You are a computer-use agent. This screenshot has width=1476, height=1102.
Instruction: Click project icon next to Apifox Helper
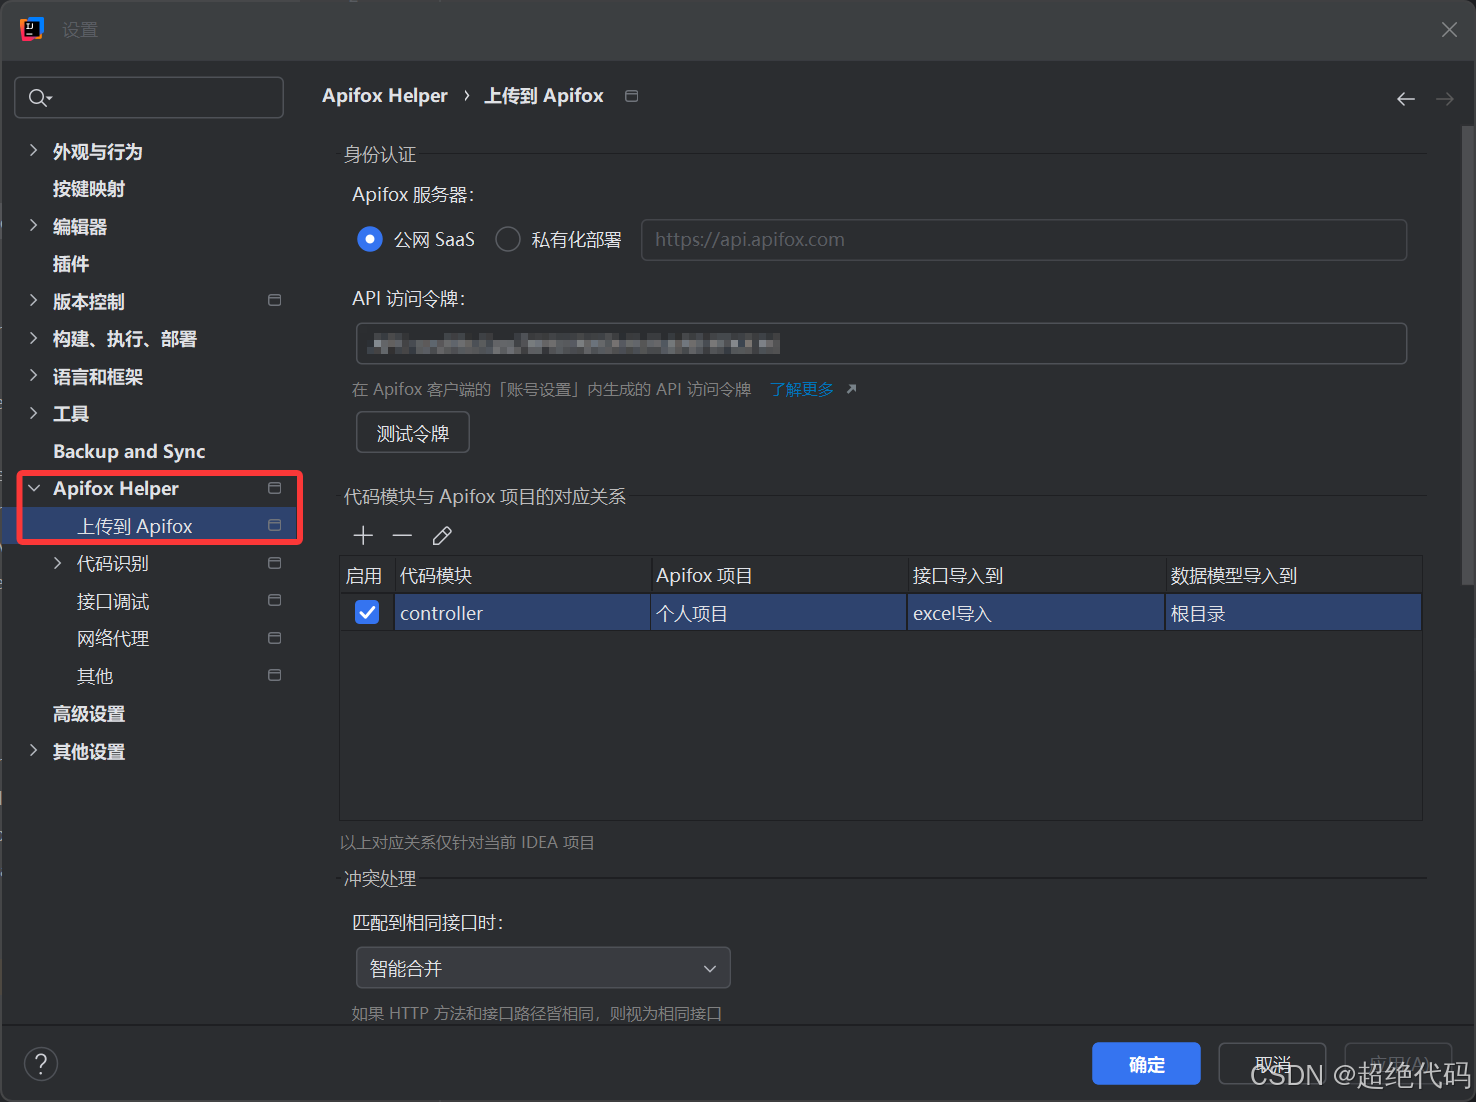275,488
